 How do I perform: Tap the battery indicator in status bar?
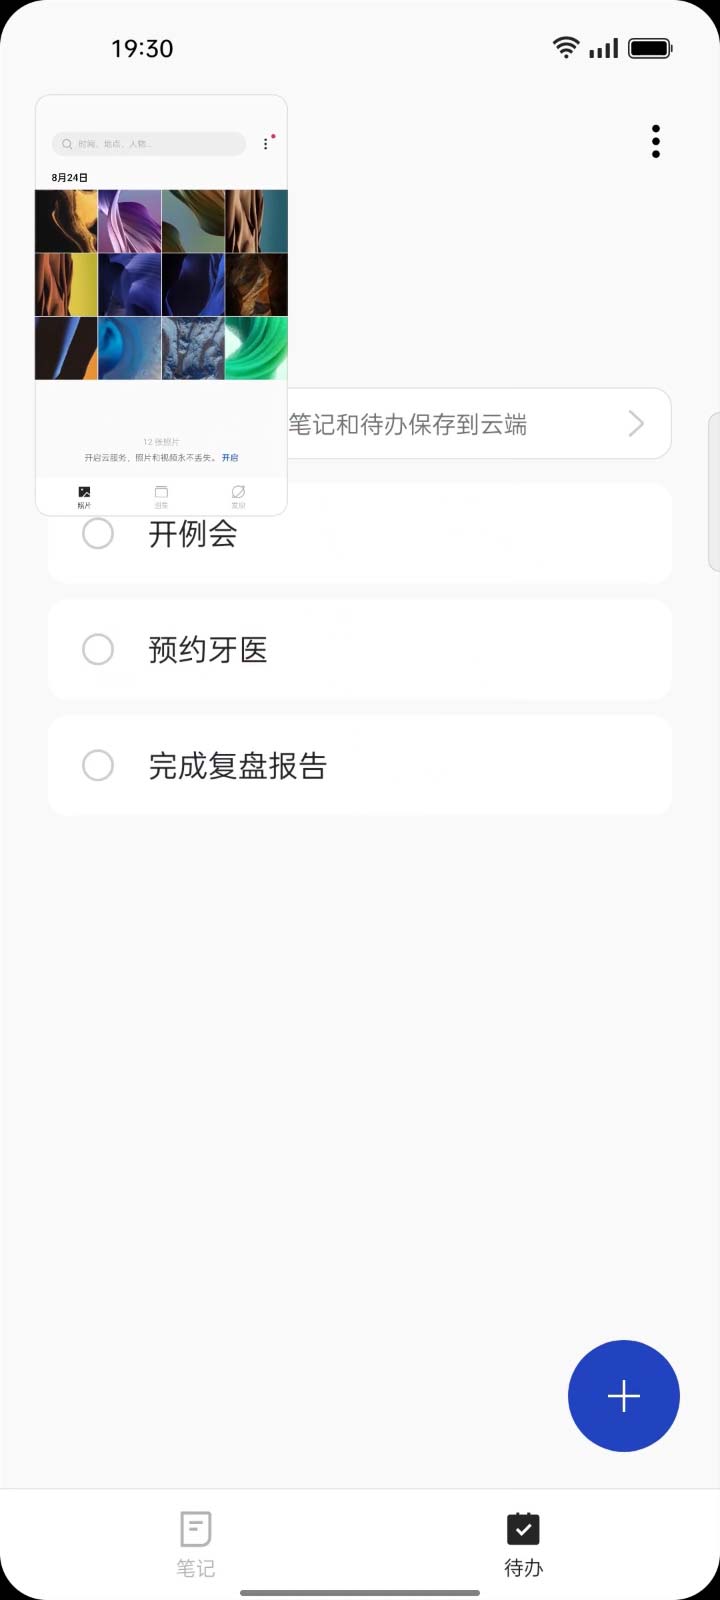click(650, 48)
